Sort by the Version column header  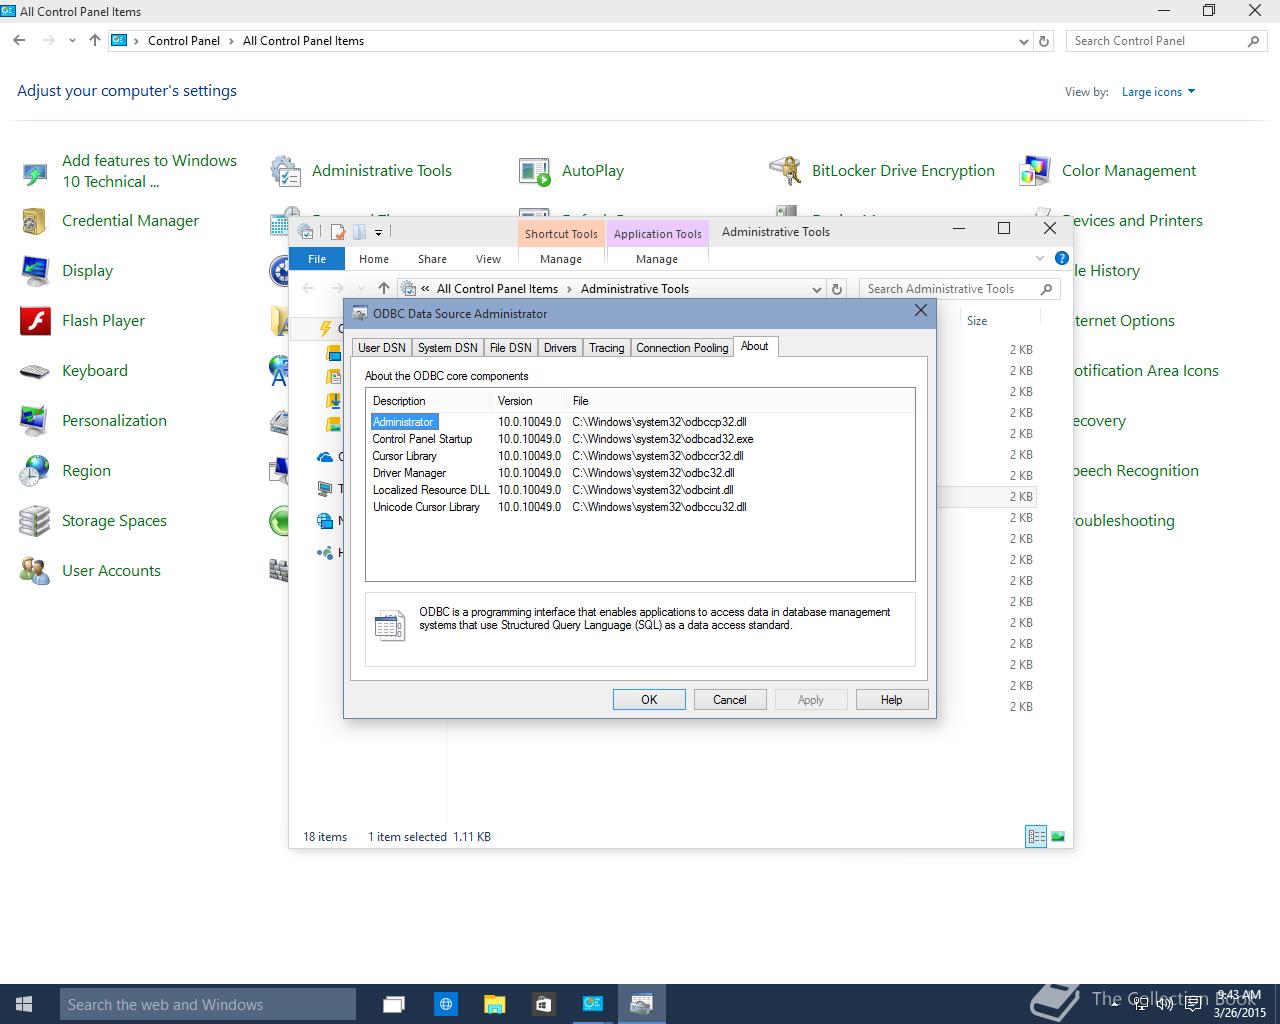tap(528, 401)
